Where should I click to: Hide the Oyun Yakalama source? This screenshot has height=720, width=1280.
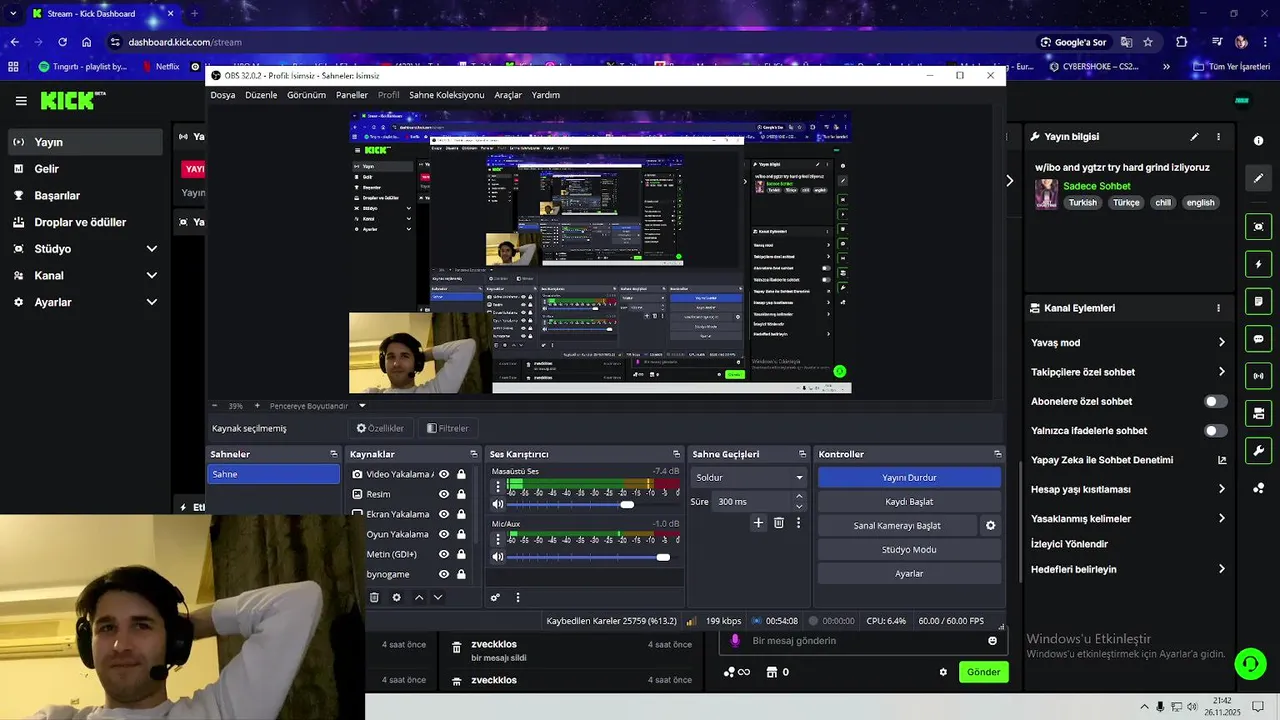[x=444, y=534]
